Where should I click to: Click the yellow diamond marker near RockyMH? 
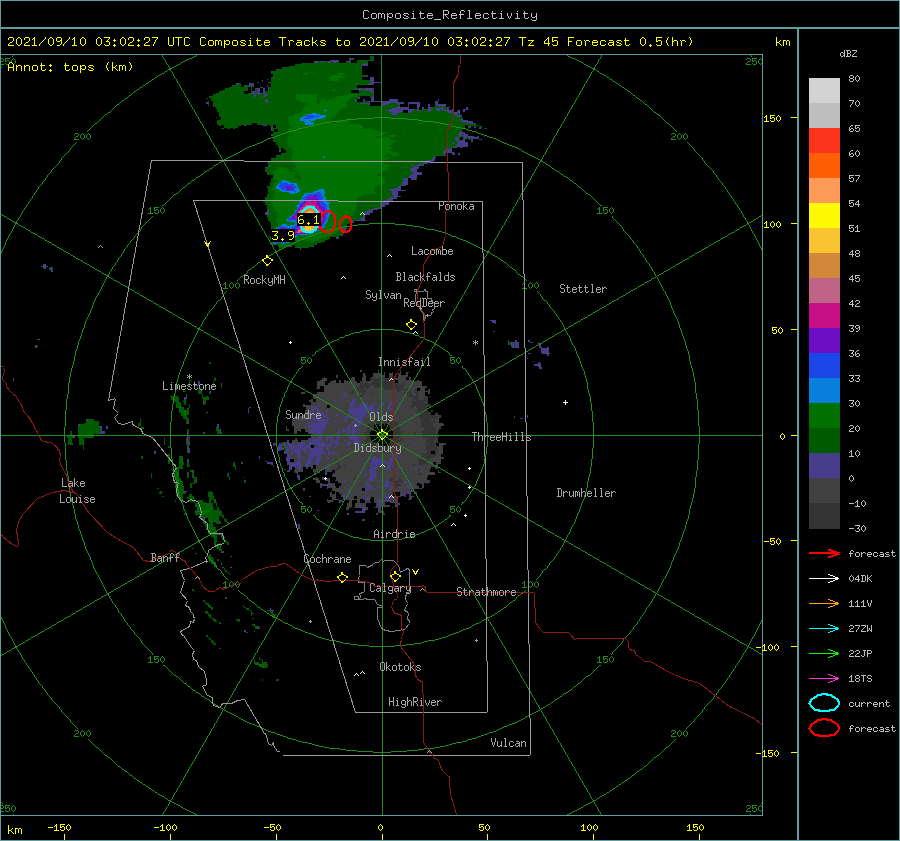267,261
